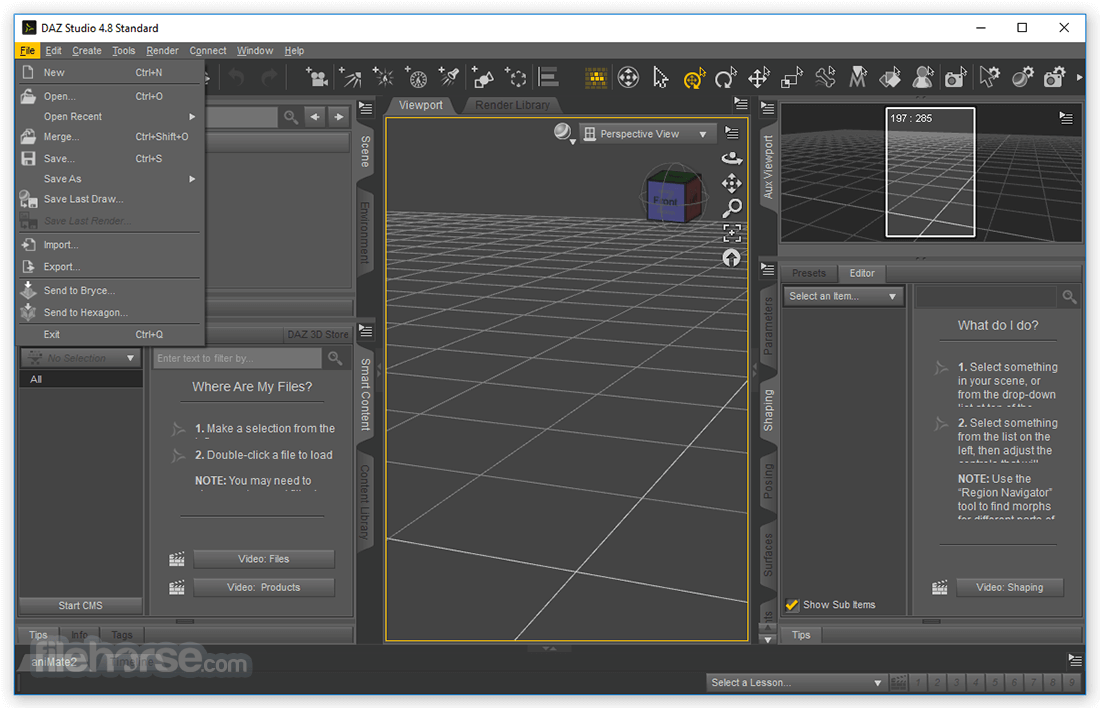Click the viewport zoom magnifier icon
This screenshot has width=1100, height=708.
point(732,208)
